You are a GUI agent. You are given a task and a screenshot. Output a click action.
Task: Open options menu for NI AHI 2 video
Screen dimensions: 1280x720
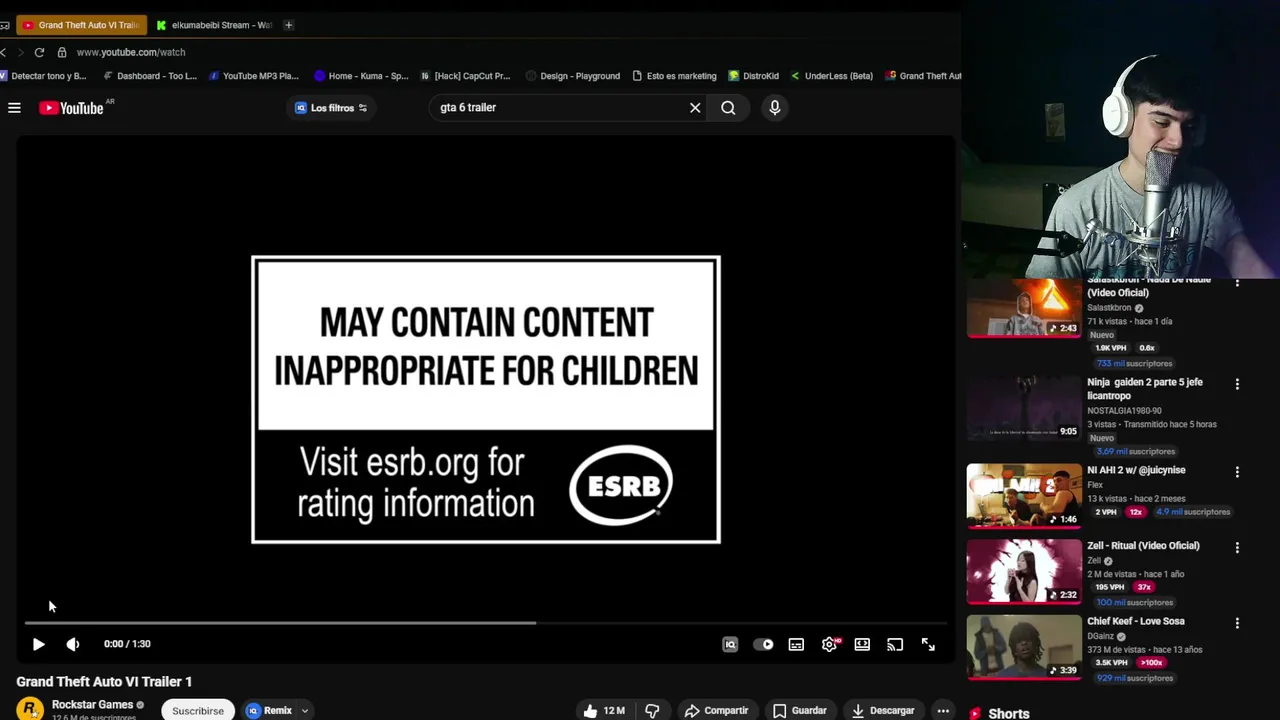point(1237,472)
